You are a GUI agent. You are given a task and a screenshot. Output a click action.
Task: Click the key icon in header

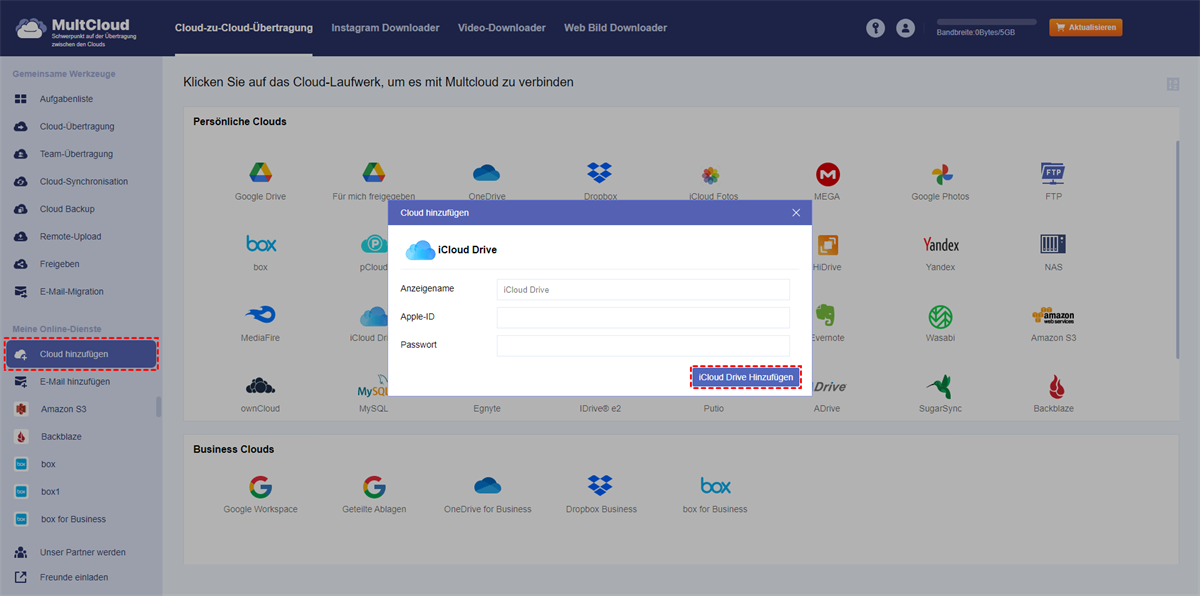tap(875, 28)
